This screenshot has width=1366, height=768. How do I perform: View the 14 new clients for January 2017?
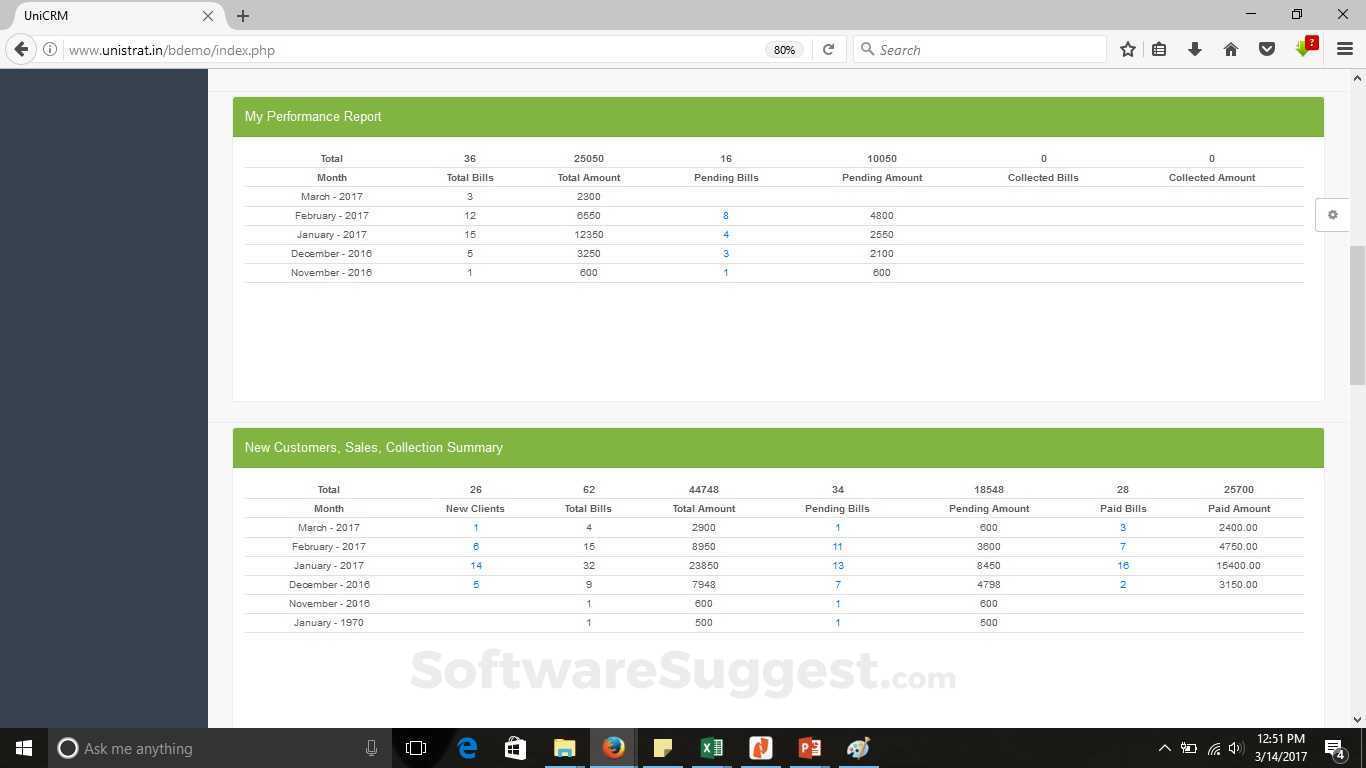click(475, 565)
